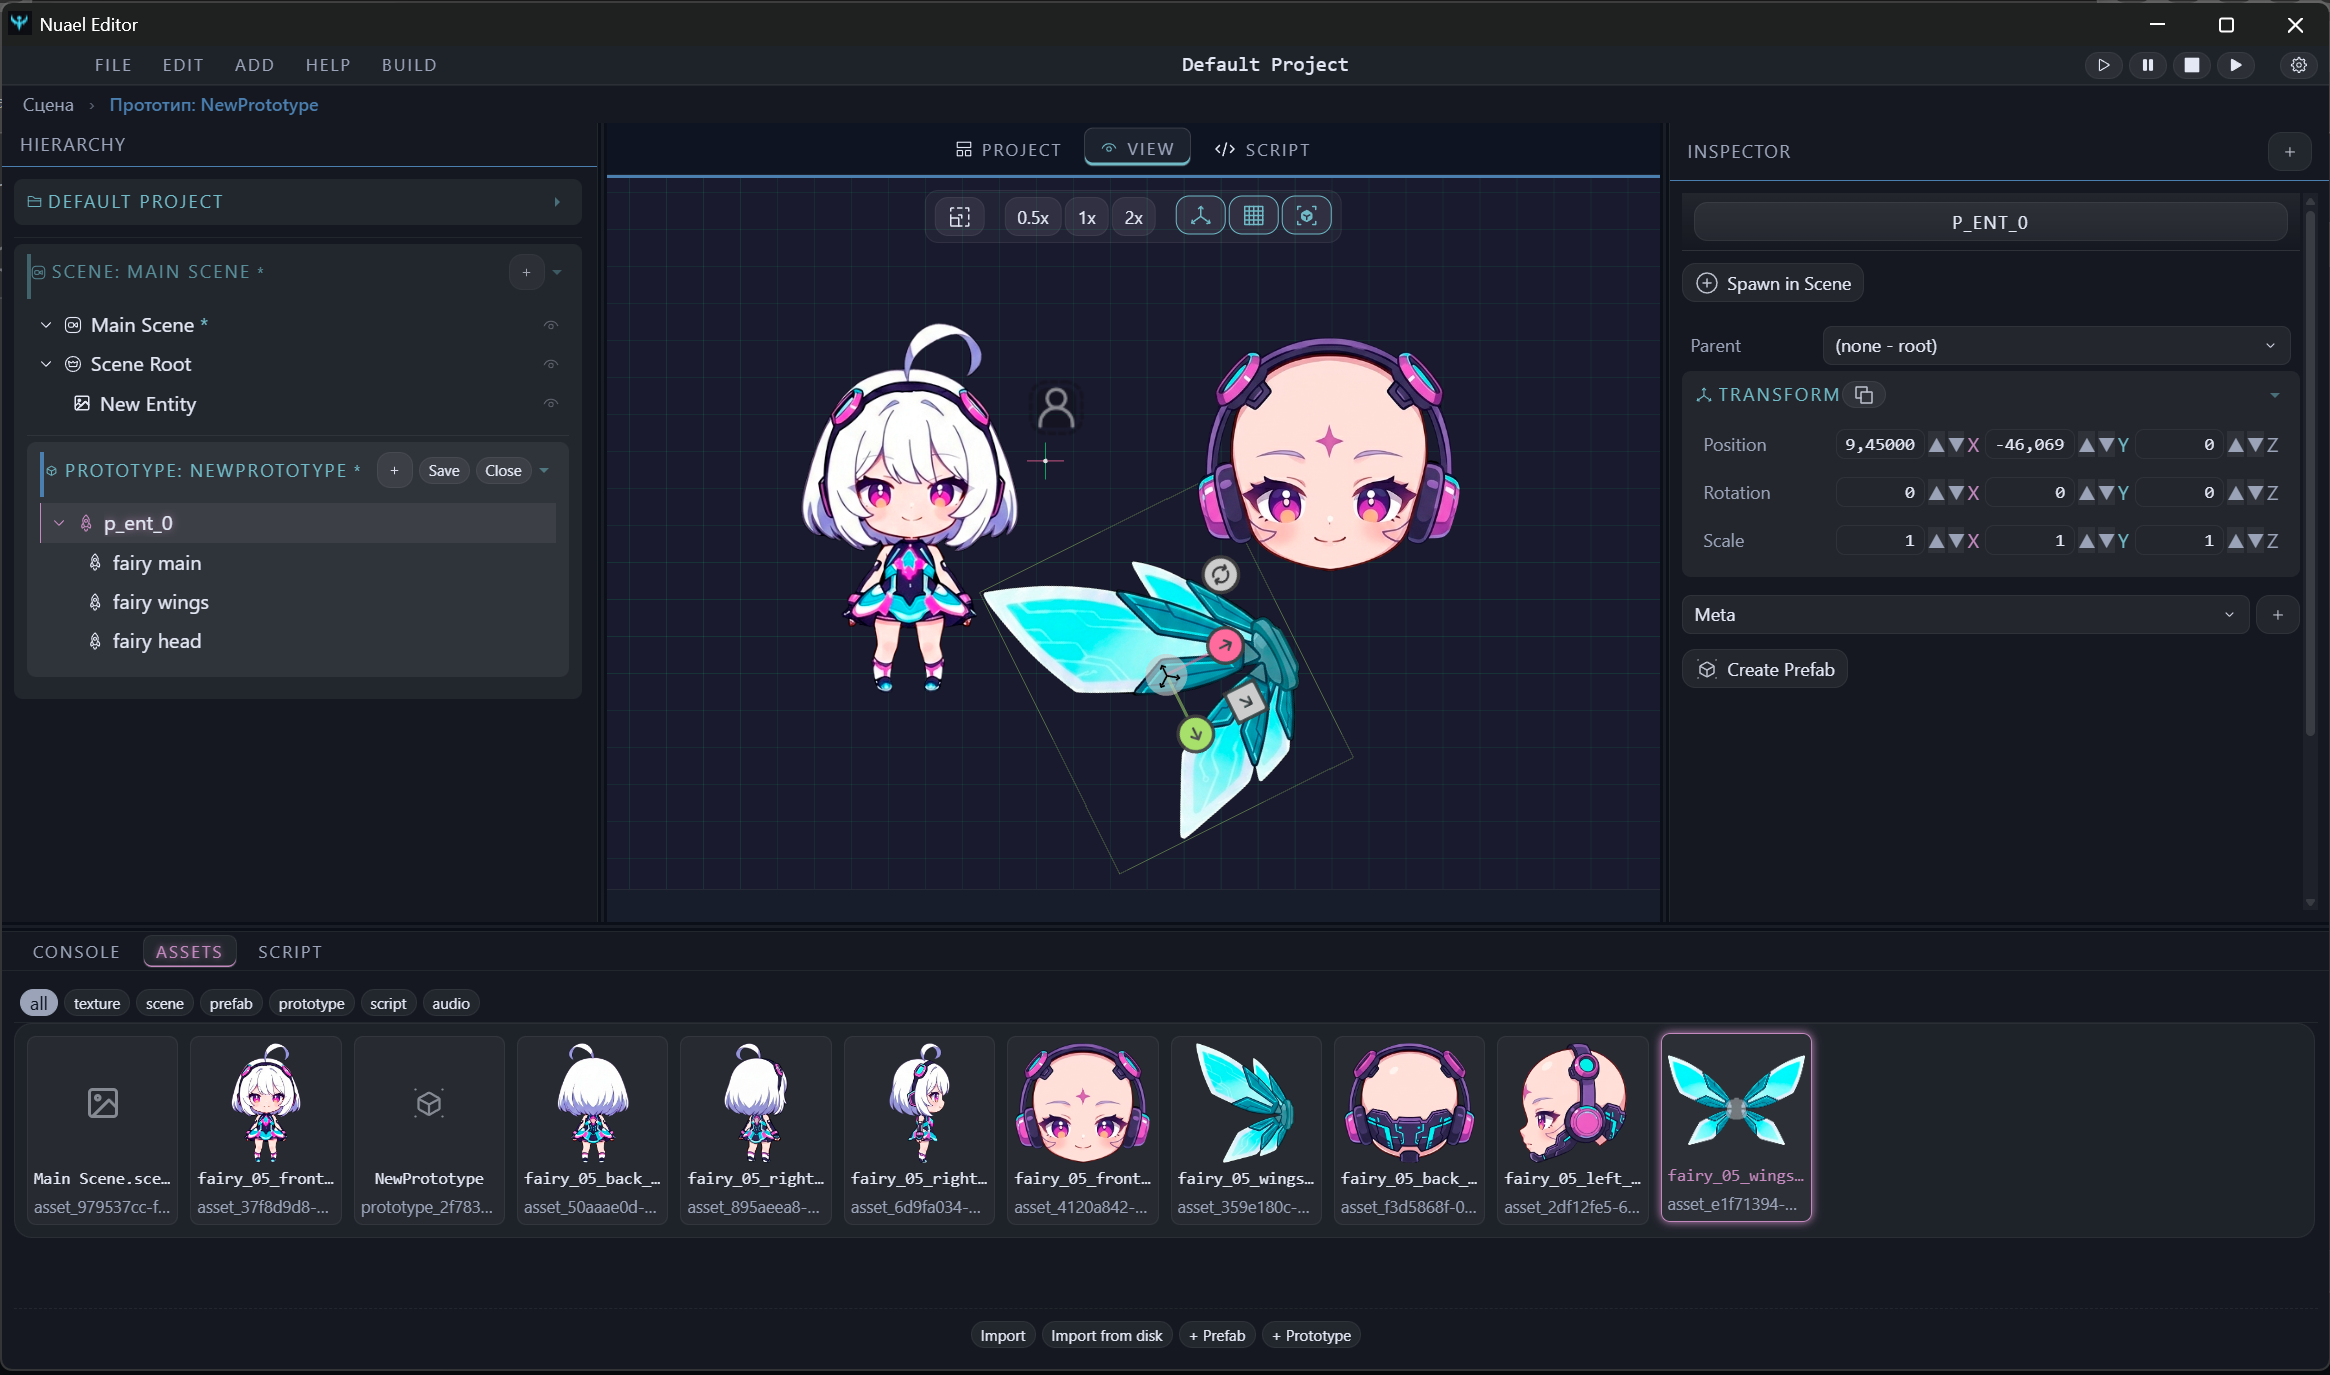Toggle visibility of Scene Root row

pyautogui.click(x=550, y=364)
